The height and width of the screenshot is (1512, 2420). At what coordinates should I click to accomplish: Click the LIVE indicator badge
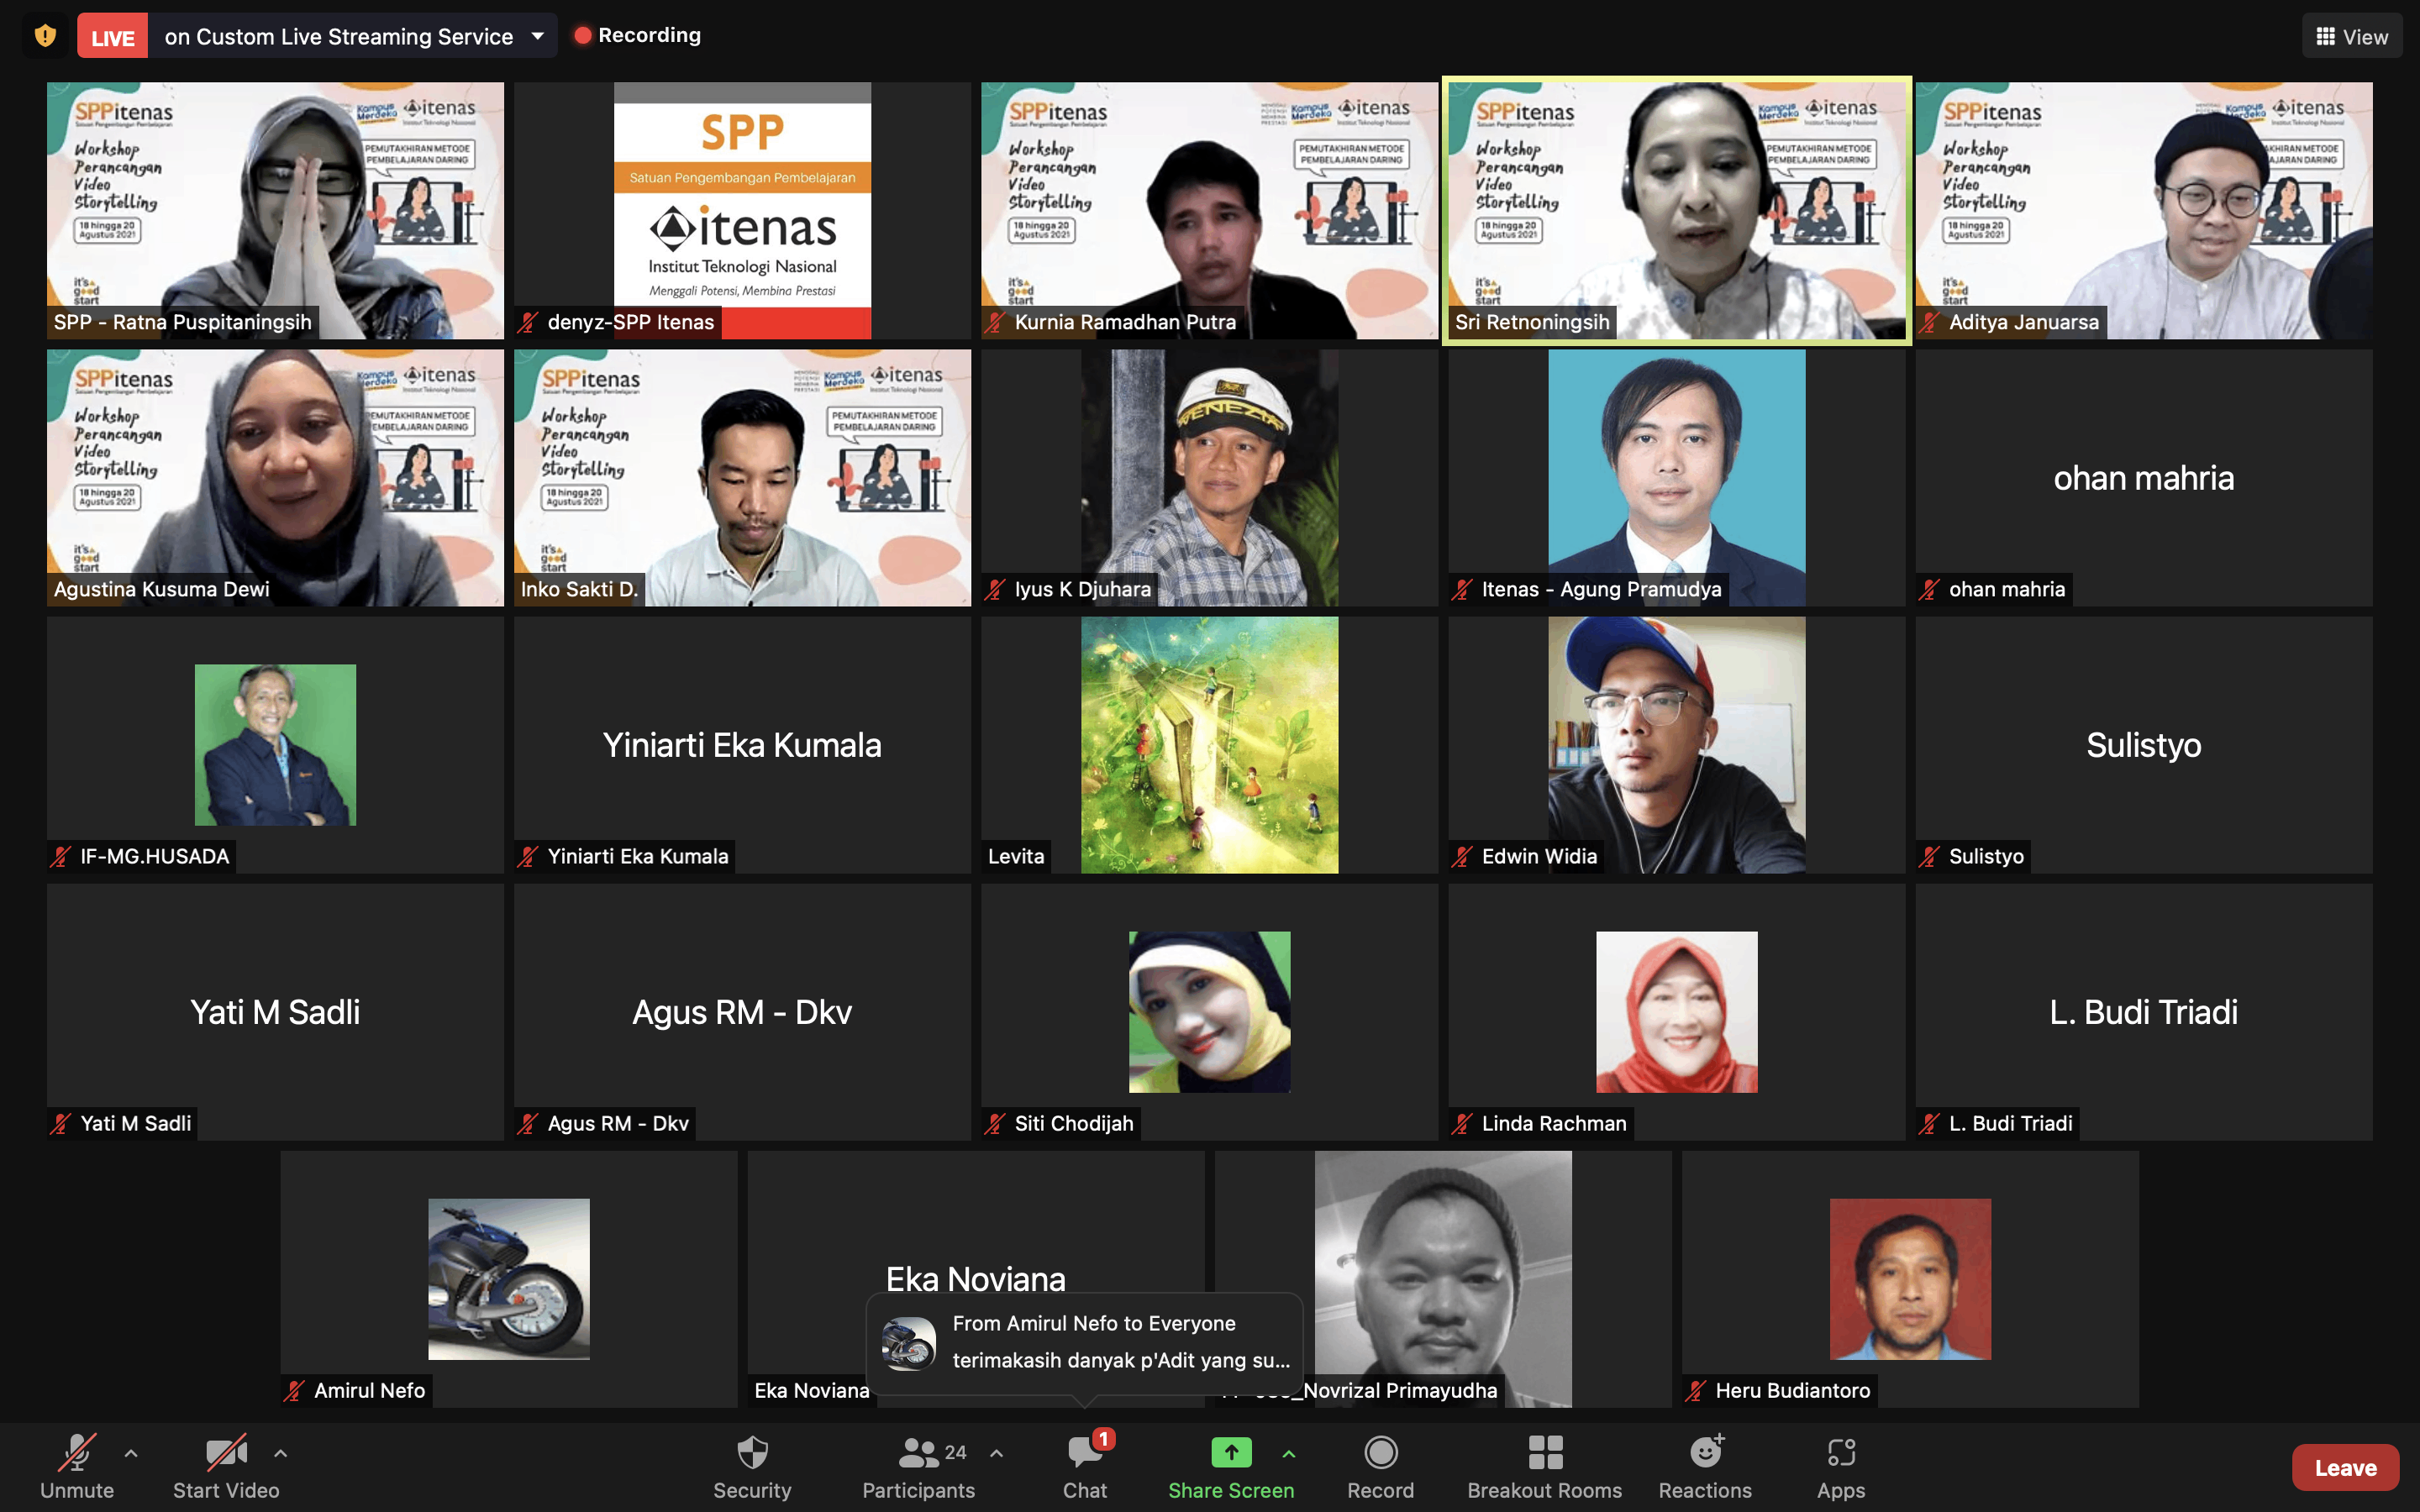(x=112, y=37)
